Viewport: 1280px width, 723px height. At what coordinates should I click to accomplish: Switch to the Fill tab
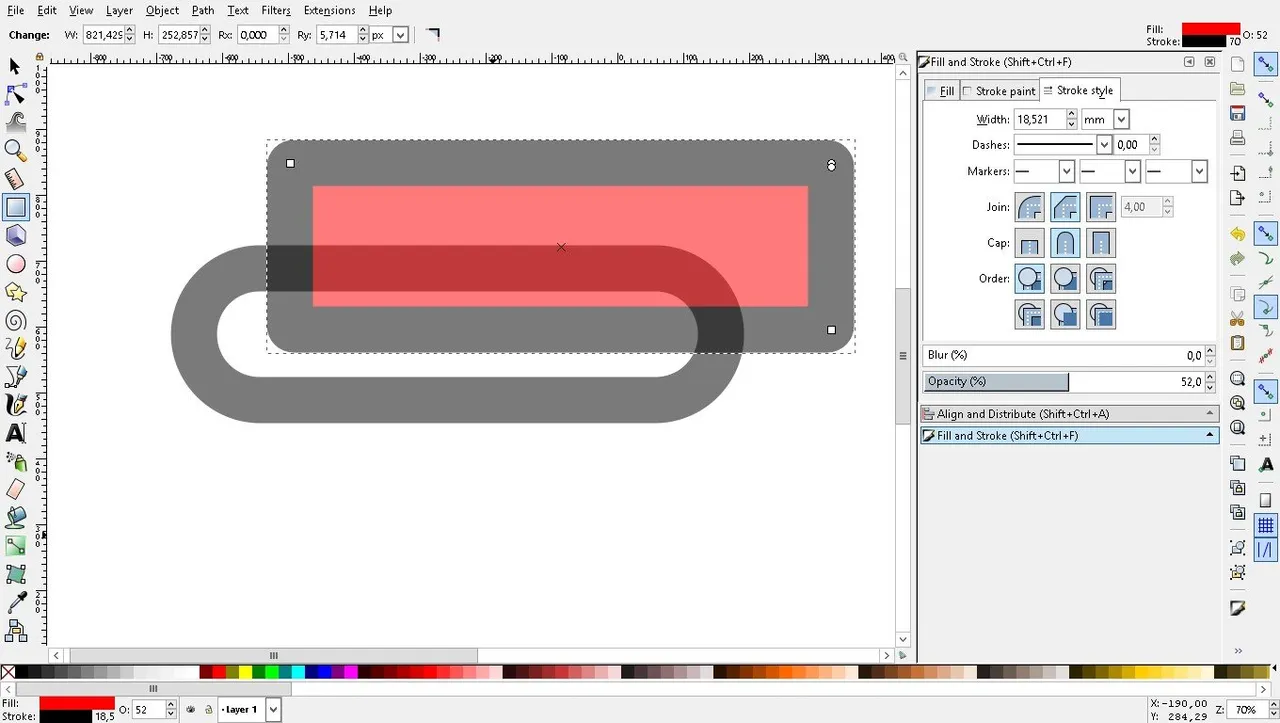pos(941,91)
